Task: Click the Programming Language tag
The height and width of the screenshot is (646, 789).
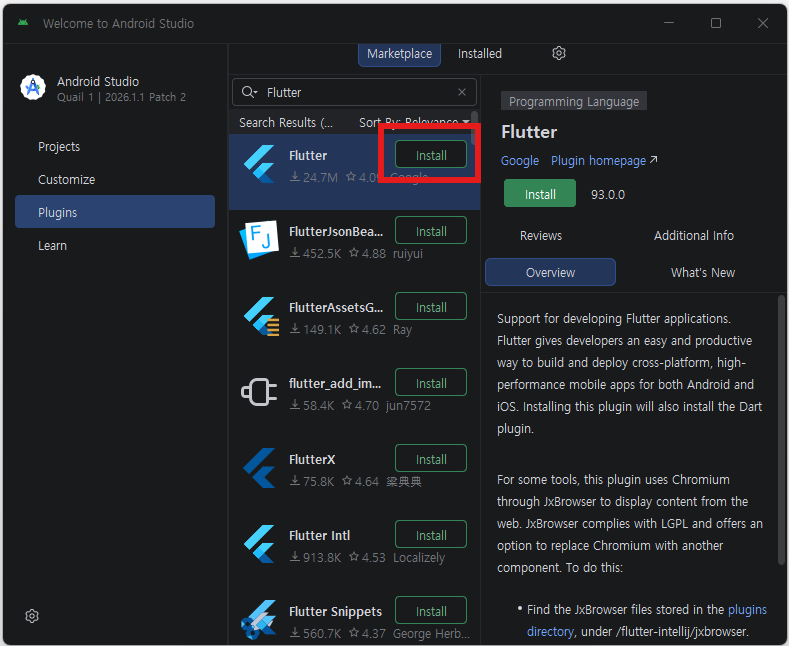Action: 574,101
